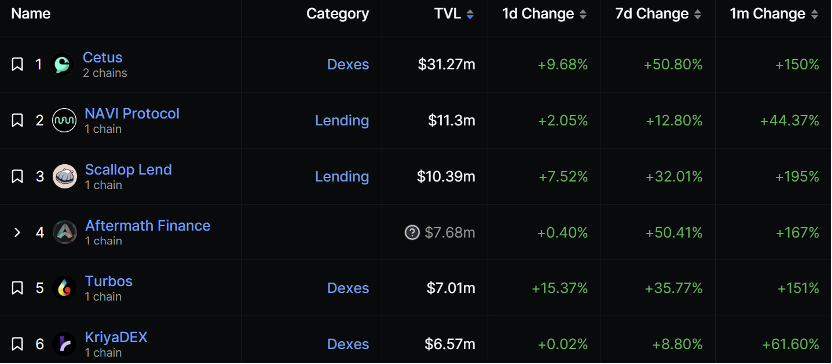Bookmark the KriyaDEX row
832x364 pixels.
pos(17,344)
